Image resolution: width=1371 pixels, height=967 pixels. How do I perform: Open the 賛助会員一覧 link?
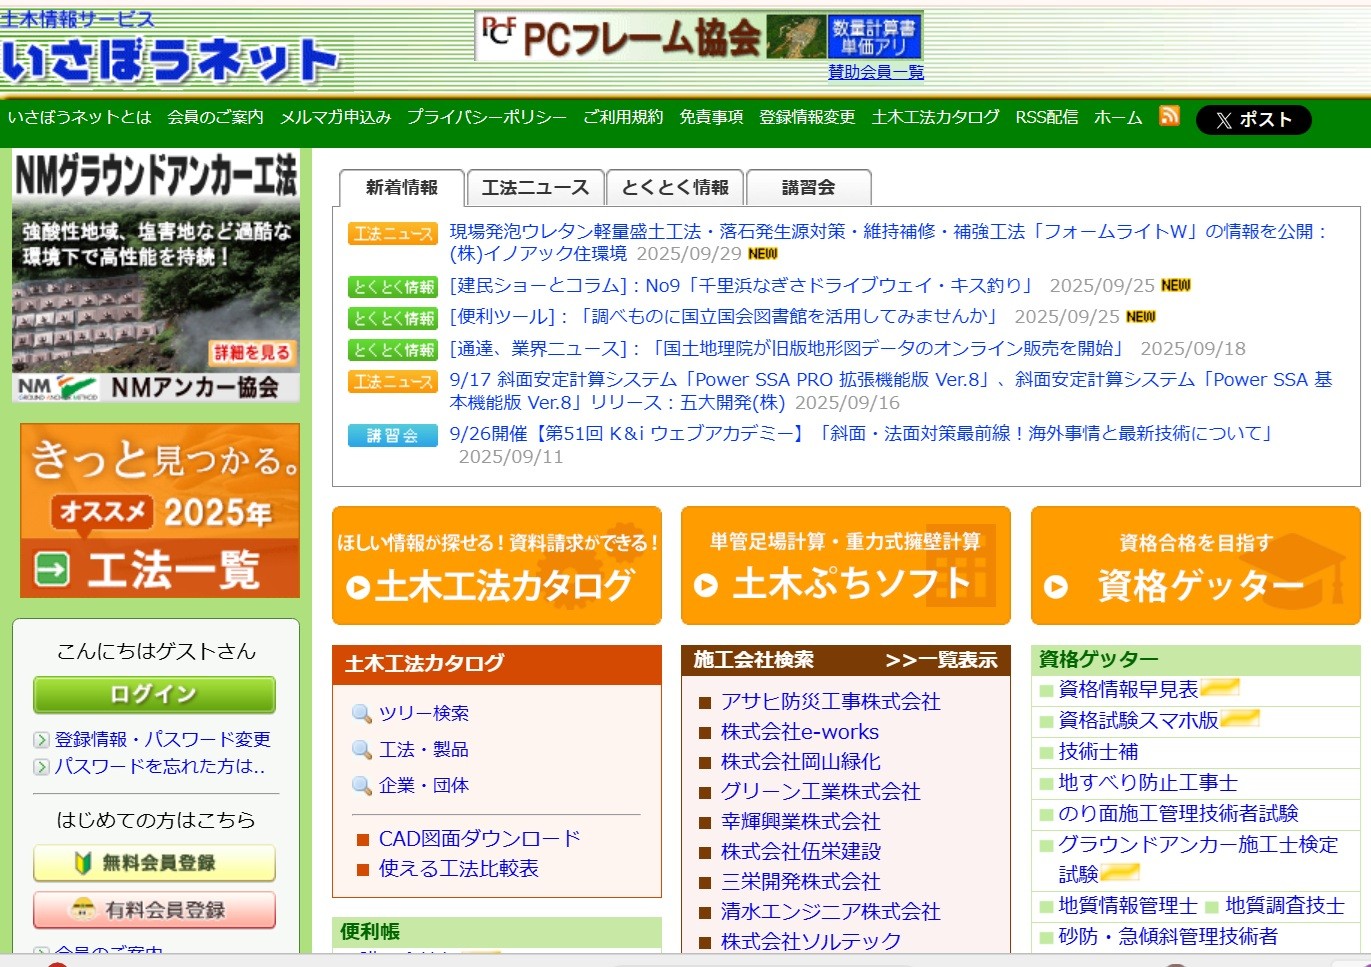(x=875, y=72)
